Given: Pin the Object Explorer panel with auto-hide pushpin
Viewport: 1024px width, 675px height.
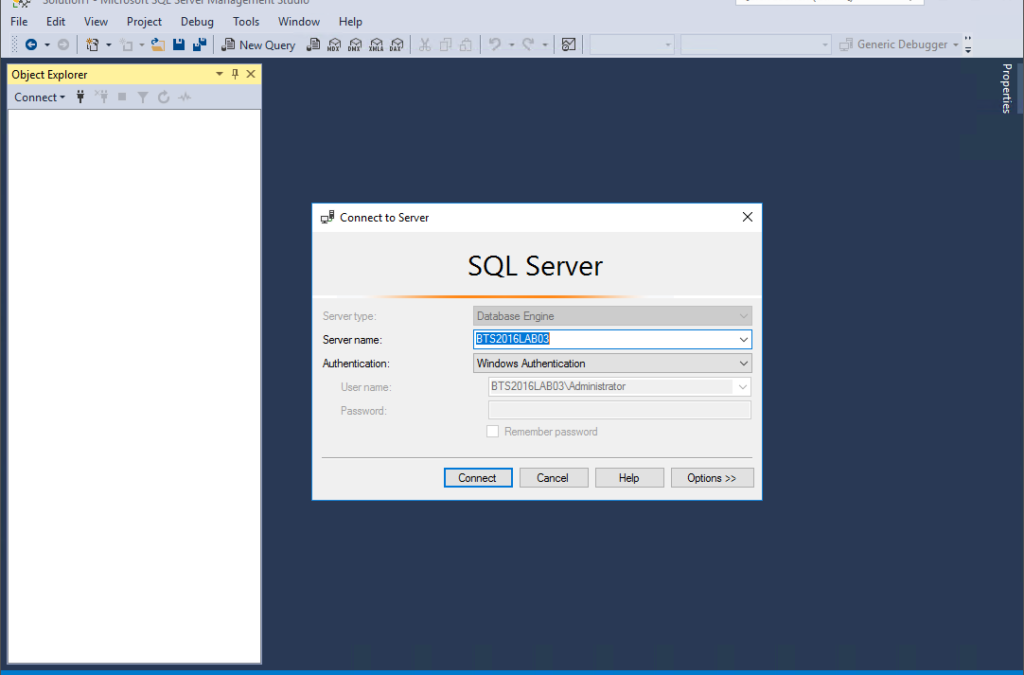Looking at the screenshot, I should coord(235,74).
